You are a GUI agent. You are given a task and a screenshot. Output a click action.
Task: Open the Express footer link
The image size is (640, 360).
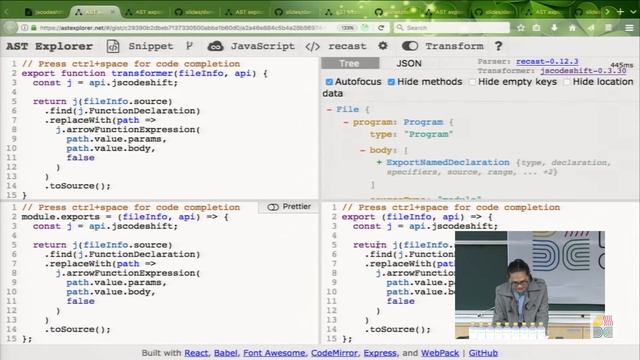[380, 353]
